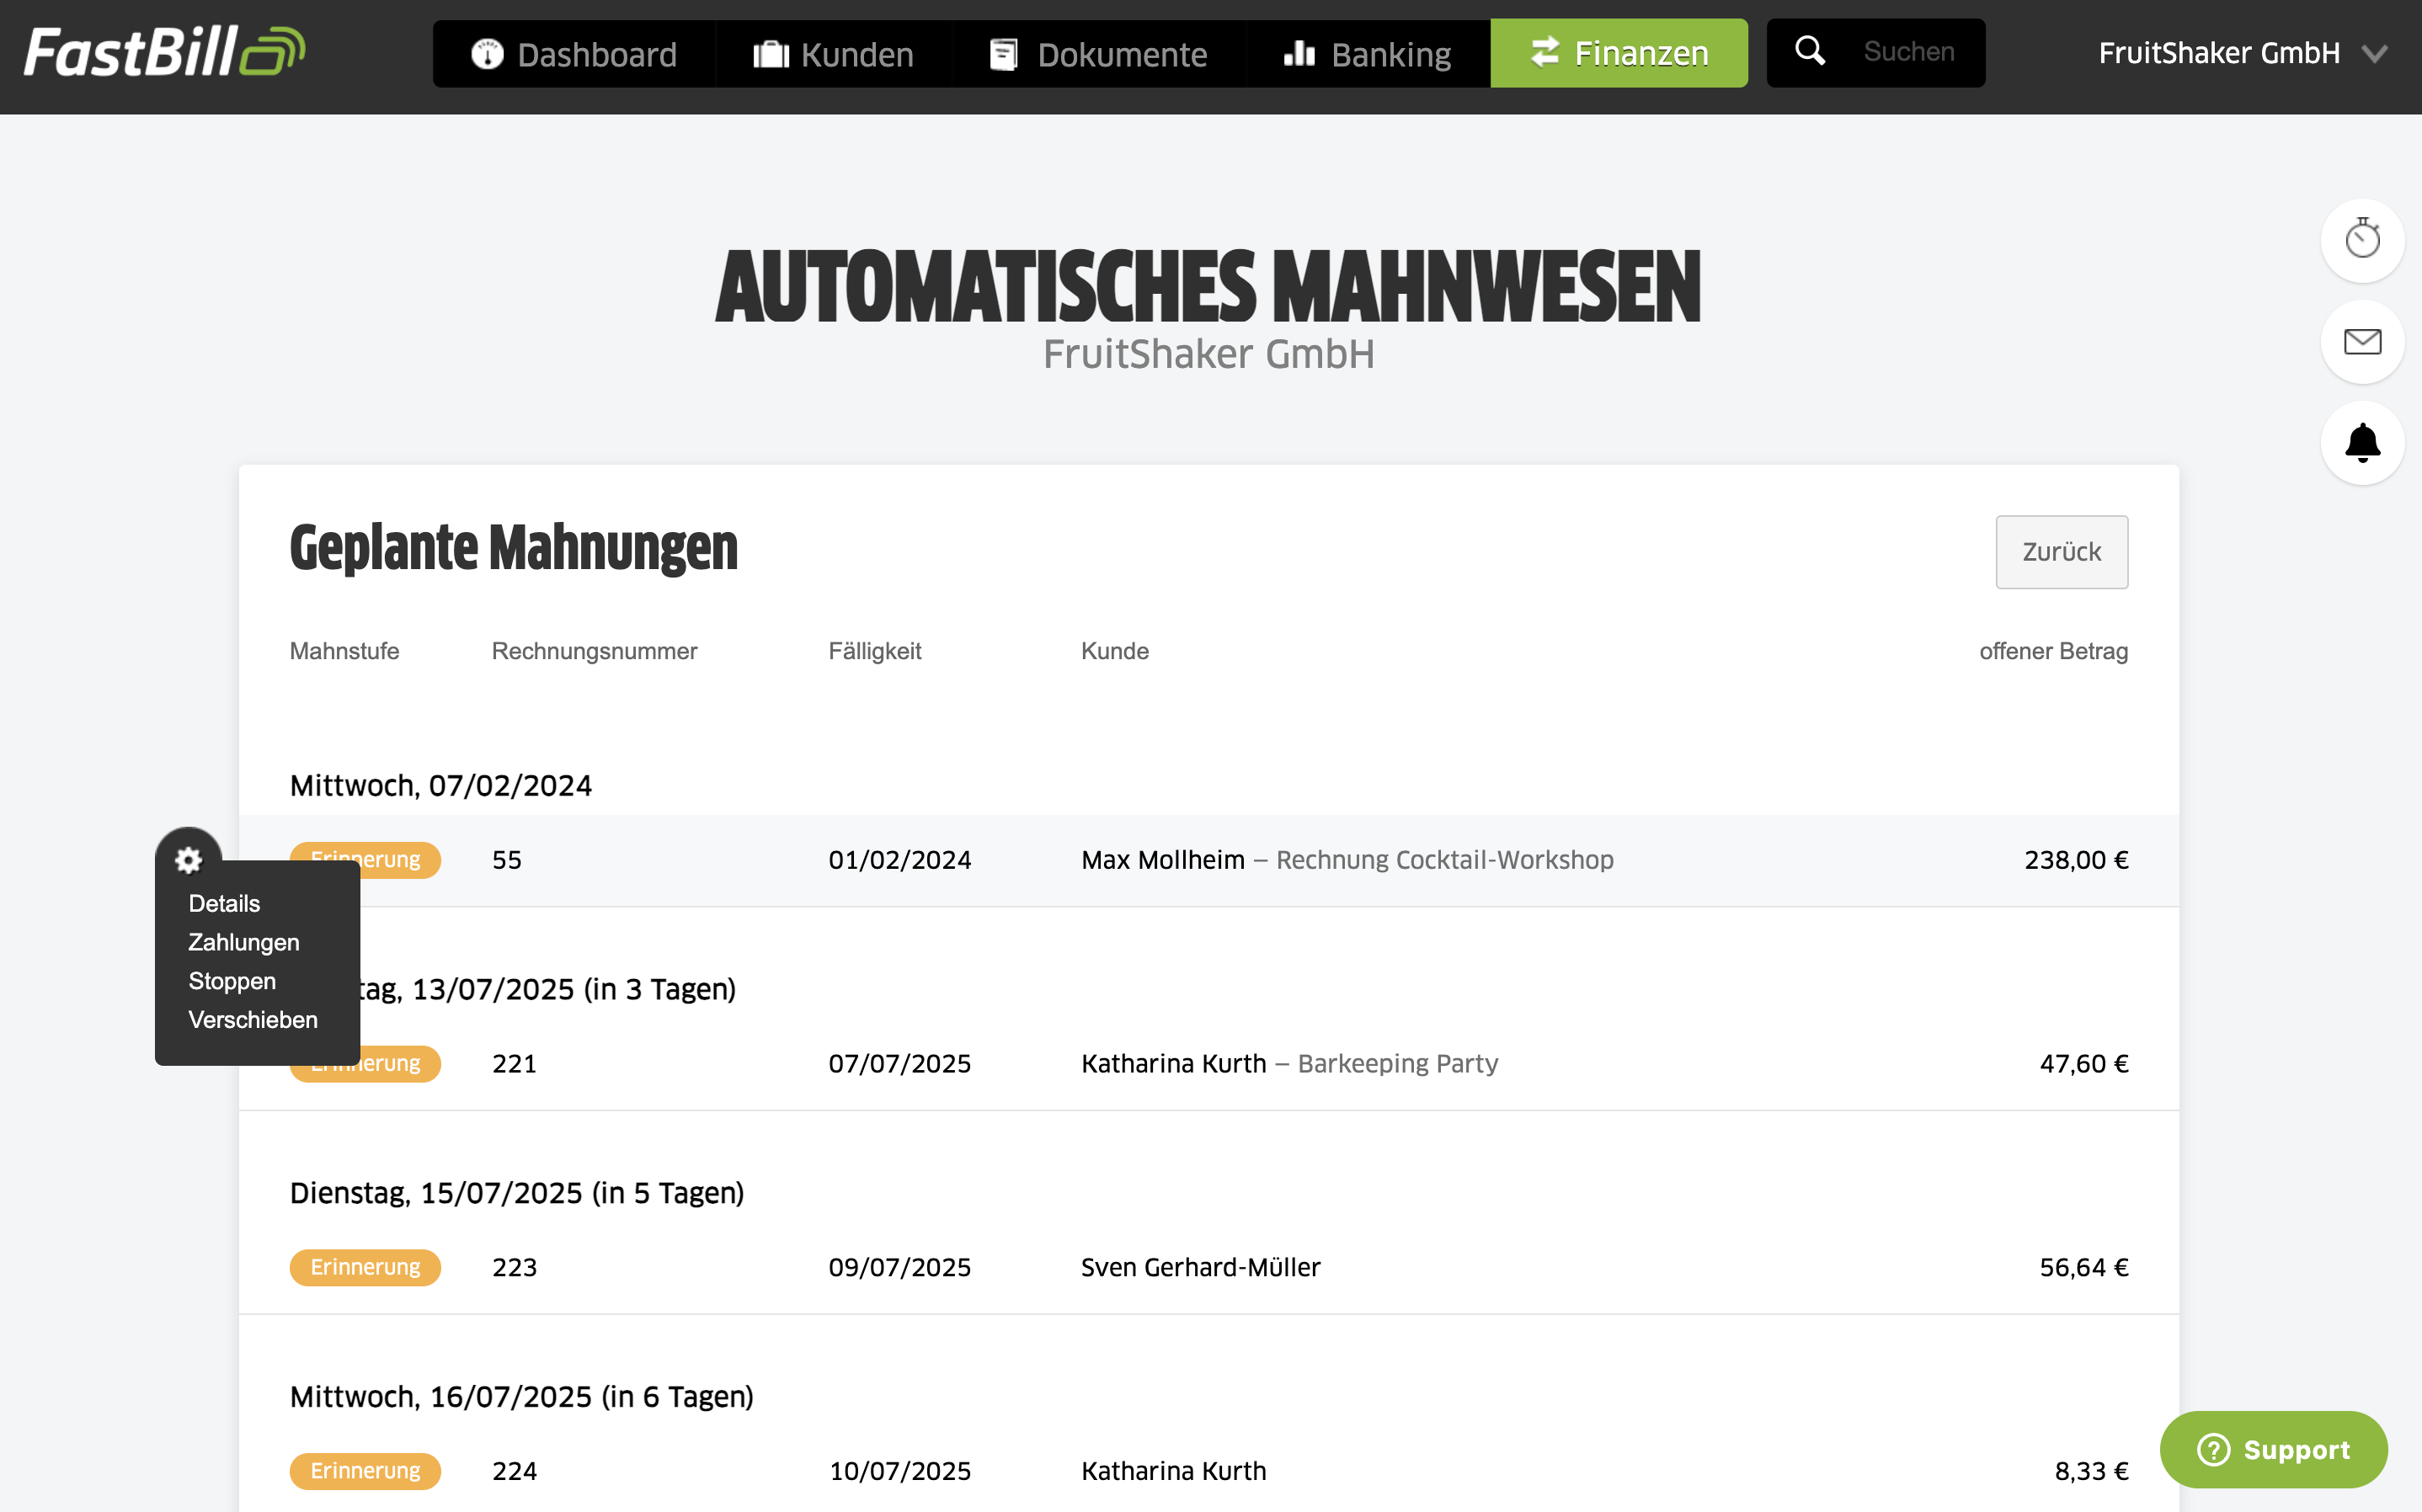The width and height of the screenshot is (2422, 1512).
Task: Click the Support button
Action: [x=2273, y=1449]
